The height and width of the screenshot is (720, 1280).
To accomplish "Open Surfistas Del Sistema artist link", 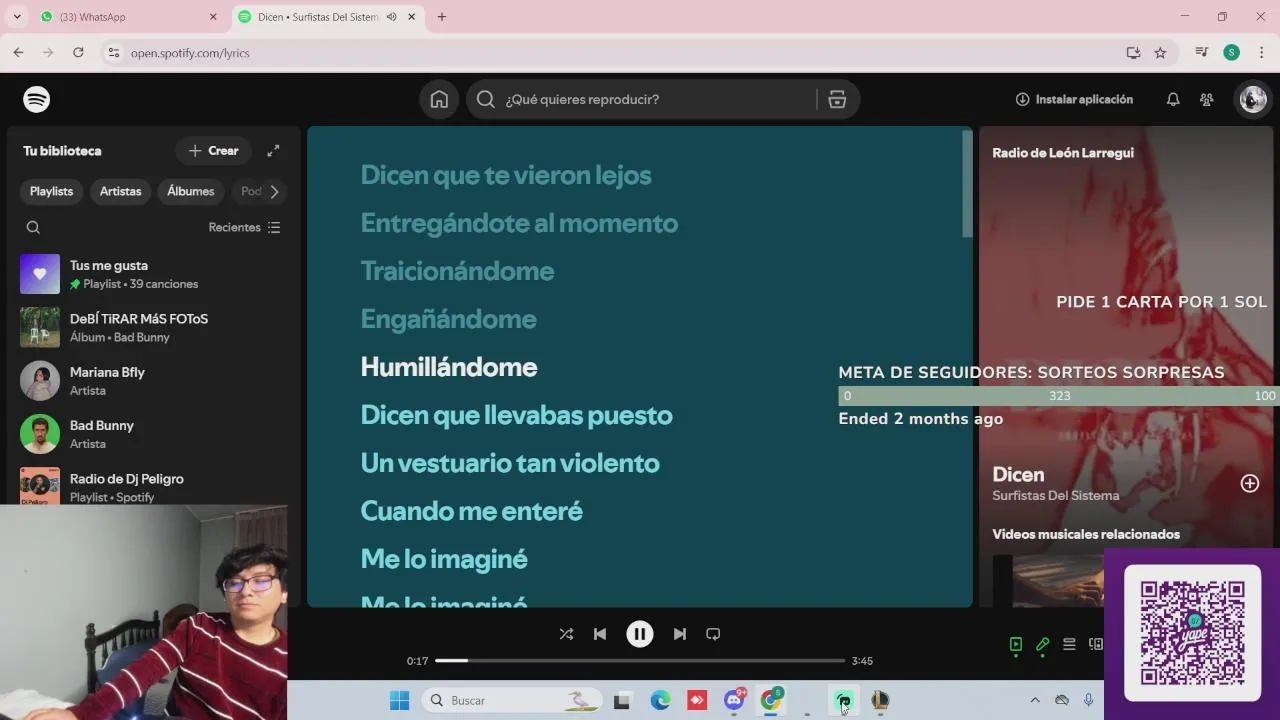I will 1056,496.
